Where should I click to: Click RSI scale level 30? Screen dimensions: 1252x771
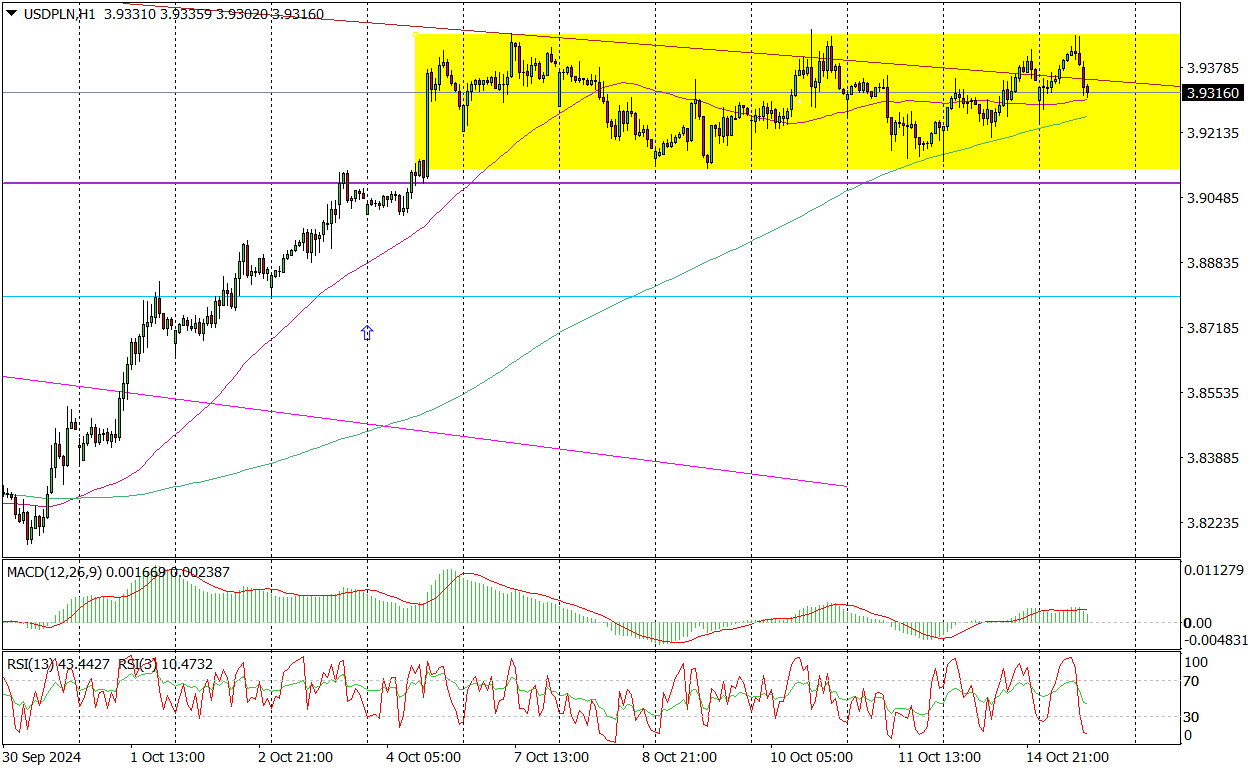coord(1191,716)
